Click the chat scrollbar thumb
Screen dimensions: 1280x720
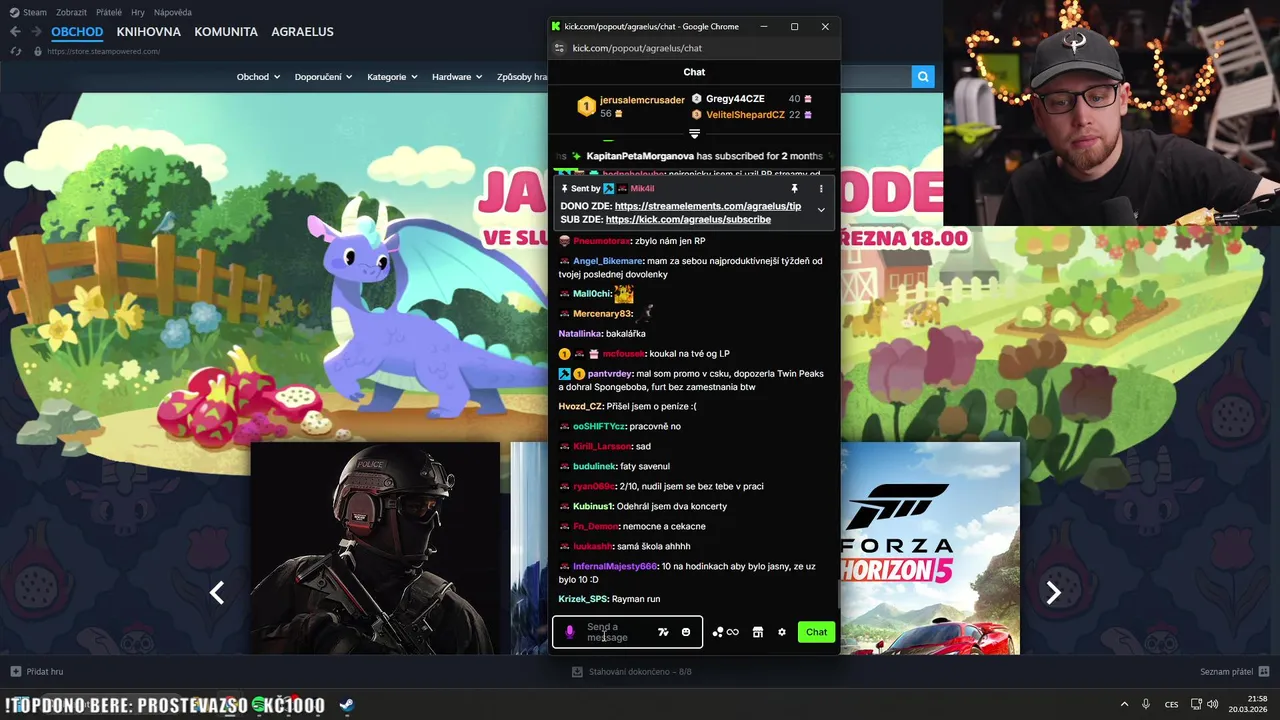(838, 593)
